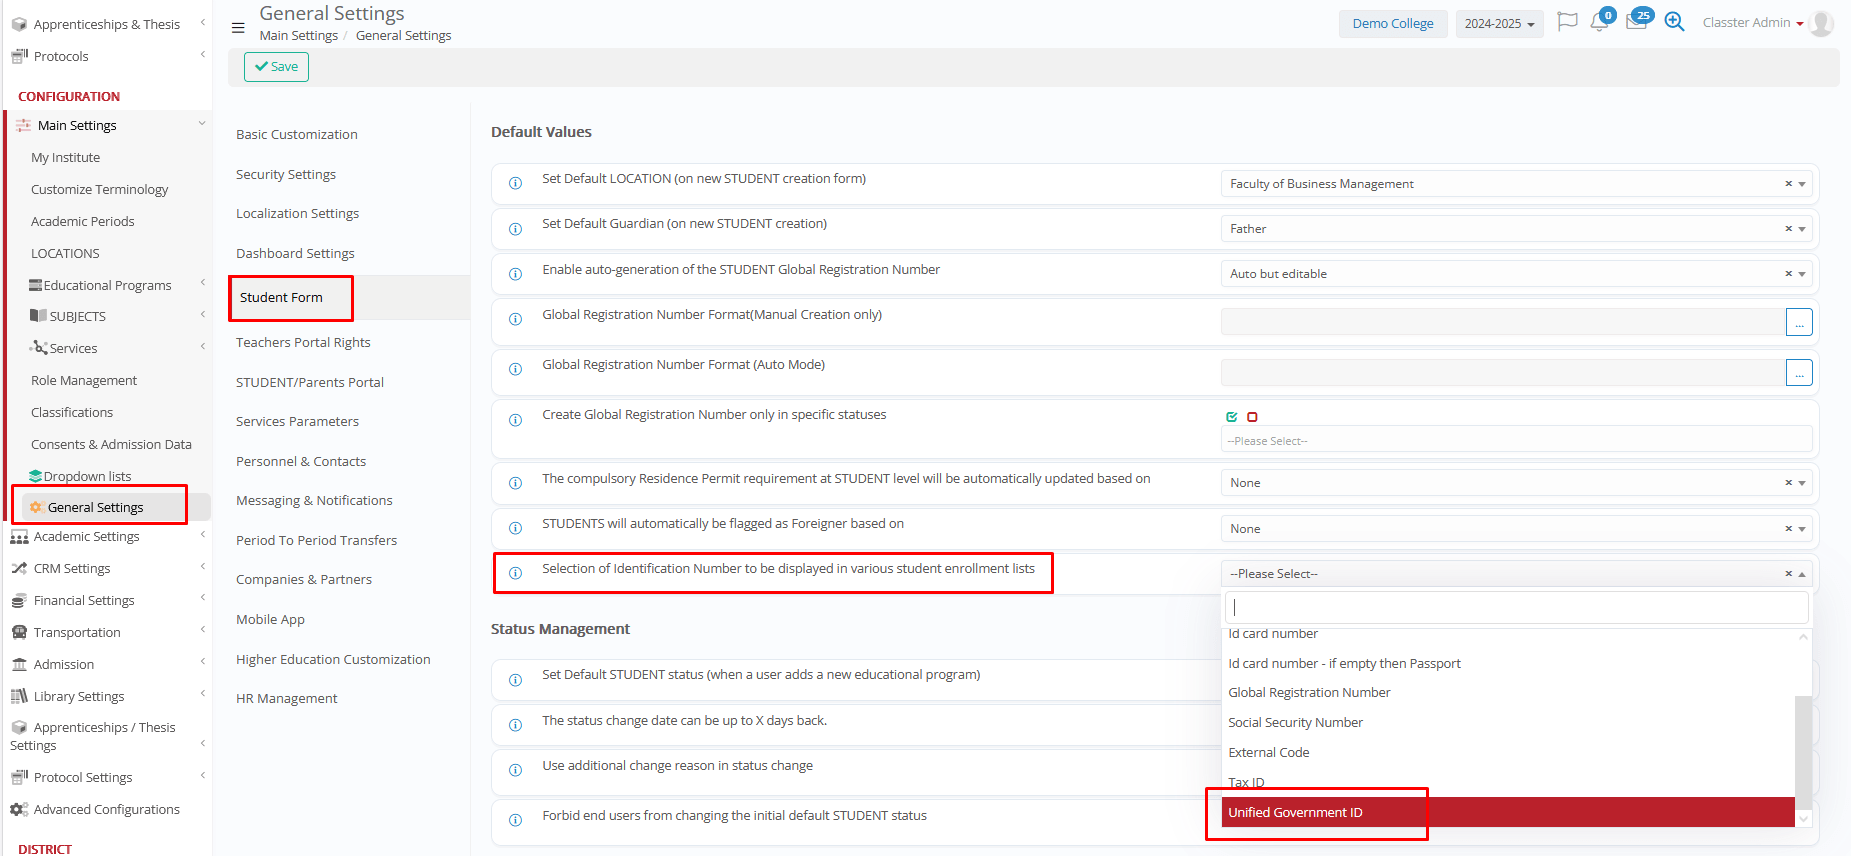This screenshot has height=856, width=1851.
Task: Open the messages envelope showing 25
Action: (1637, 22)
